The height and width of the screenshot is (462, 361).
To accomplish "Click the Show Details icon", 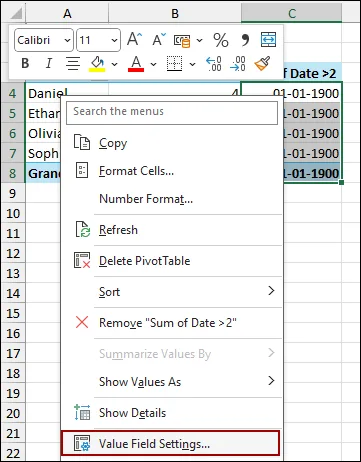I will (82, 413).
